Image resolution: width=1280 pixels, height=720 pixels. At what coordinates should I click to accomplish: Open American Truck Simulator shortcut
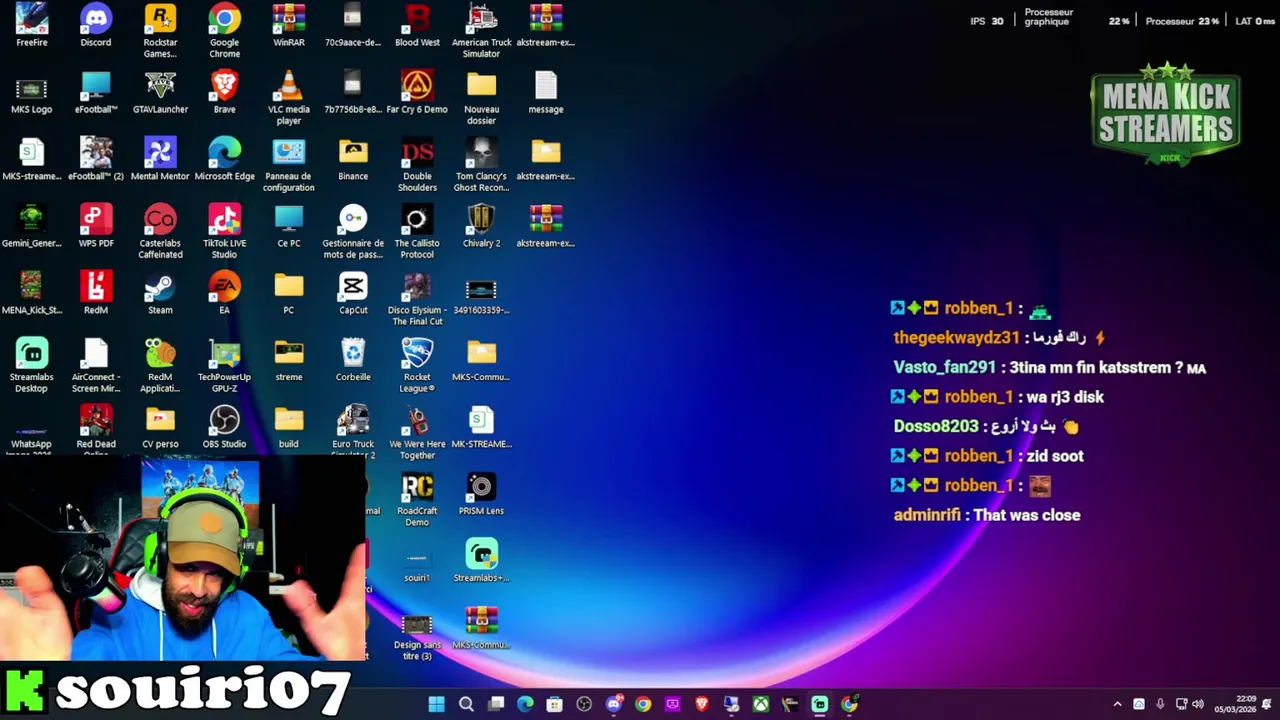pos(481,30)
